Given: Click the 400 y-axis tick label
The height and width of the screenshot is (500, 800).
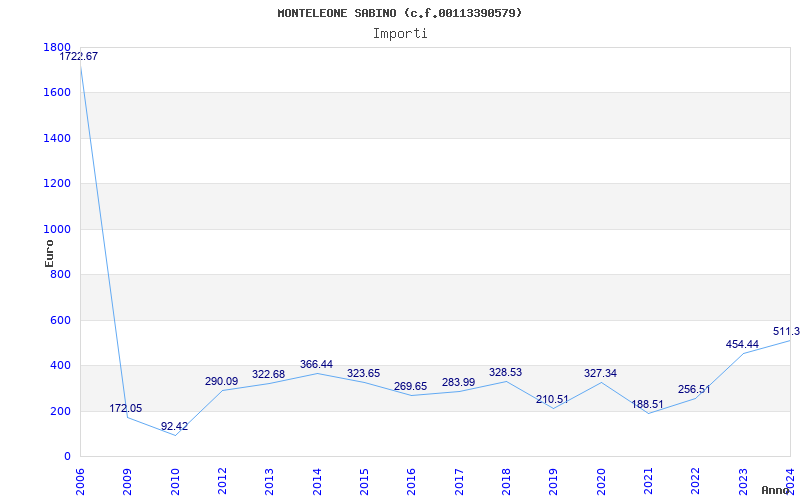Looking at the screenshot, I should [60, 366].
